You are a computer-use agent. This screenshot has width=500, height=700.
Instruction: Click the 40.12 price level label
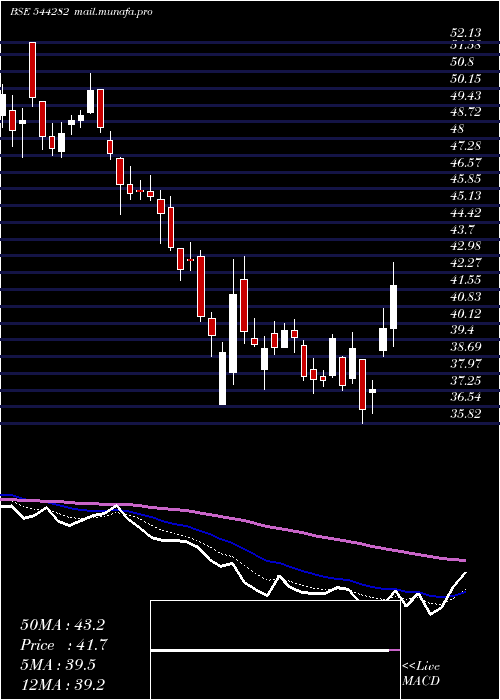coord(466,313)
